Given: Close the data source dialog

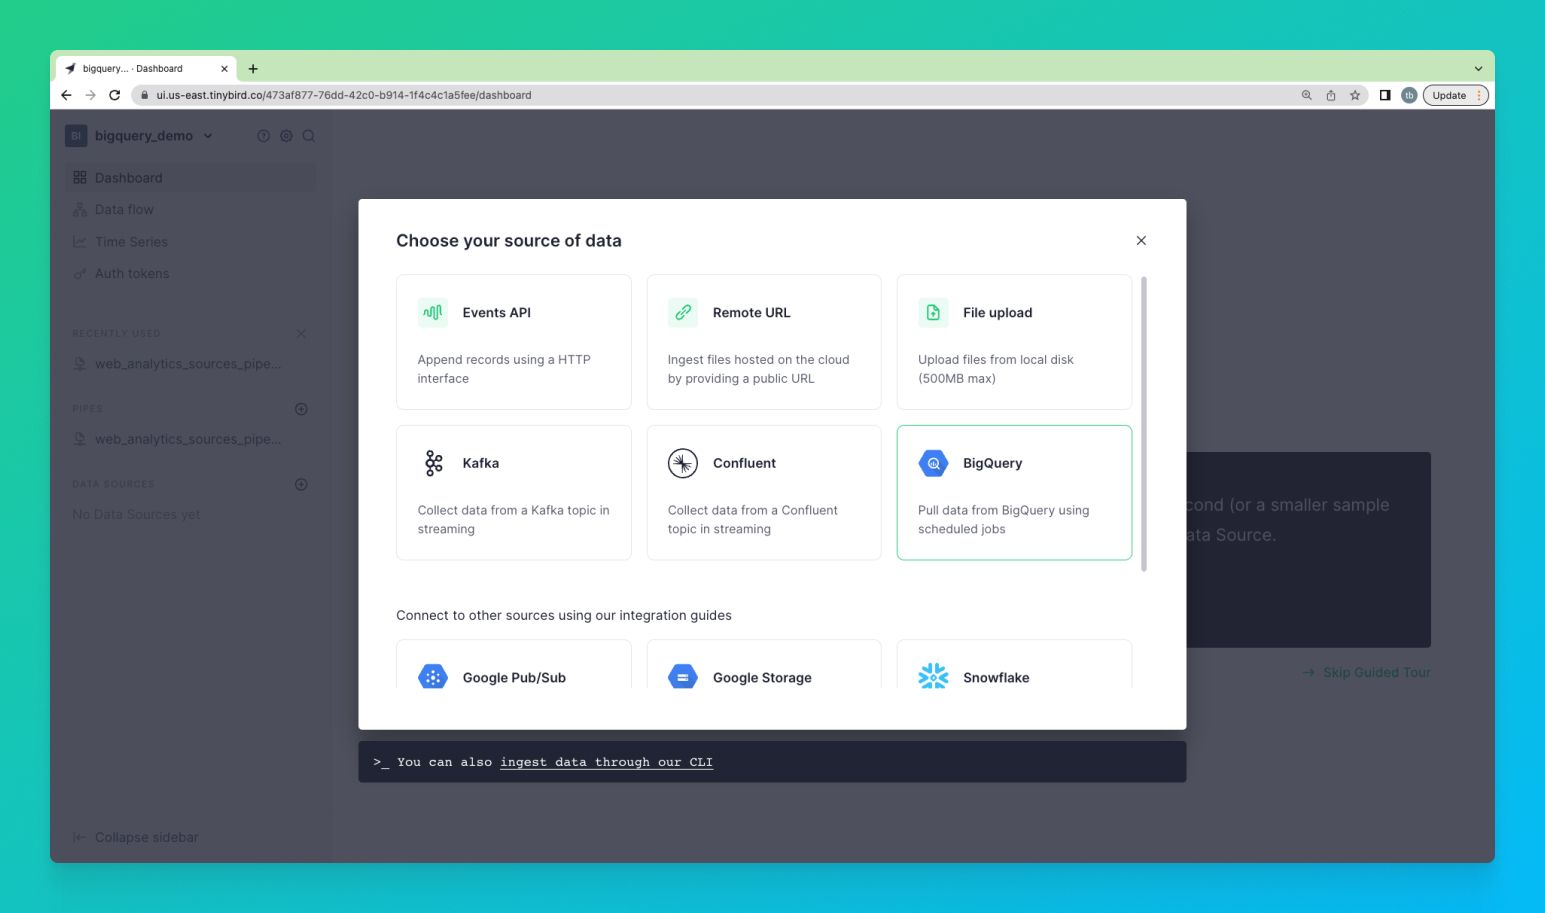Looking at the screenshot, I should (x=1141, y=241).
